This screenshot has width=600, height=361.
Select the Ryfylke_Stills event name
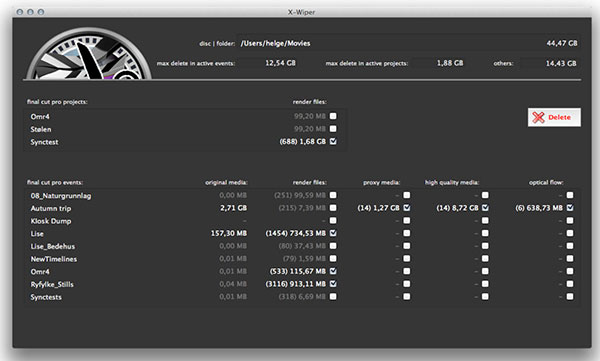[x=52, y=284]
